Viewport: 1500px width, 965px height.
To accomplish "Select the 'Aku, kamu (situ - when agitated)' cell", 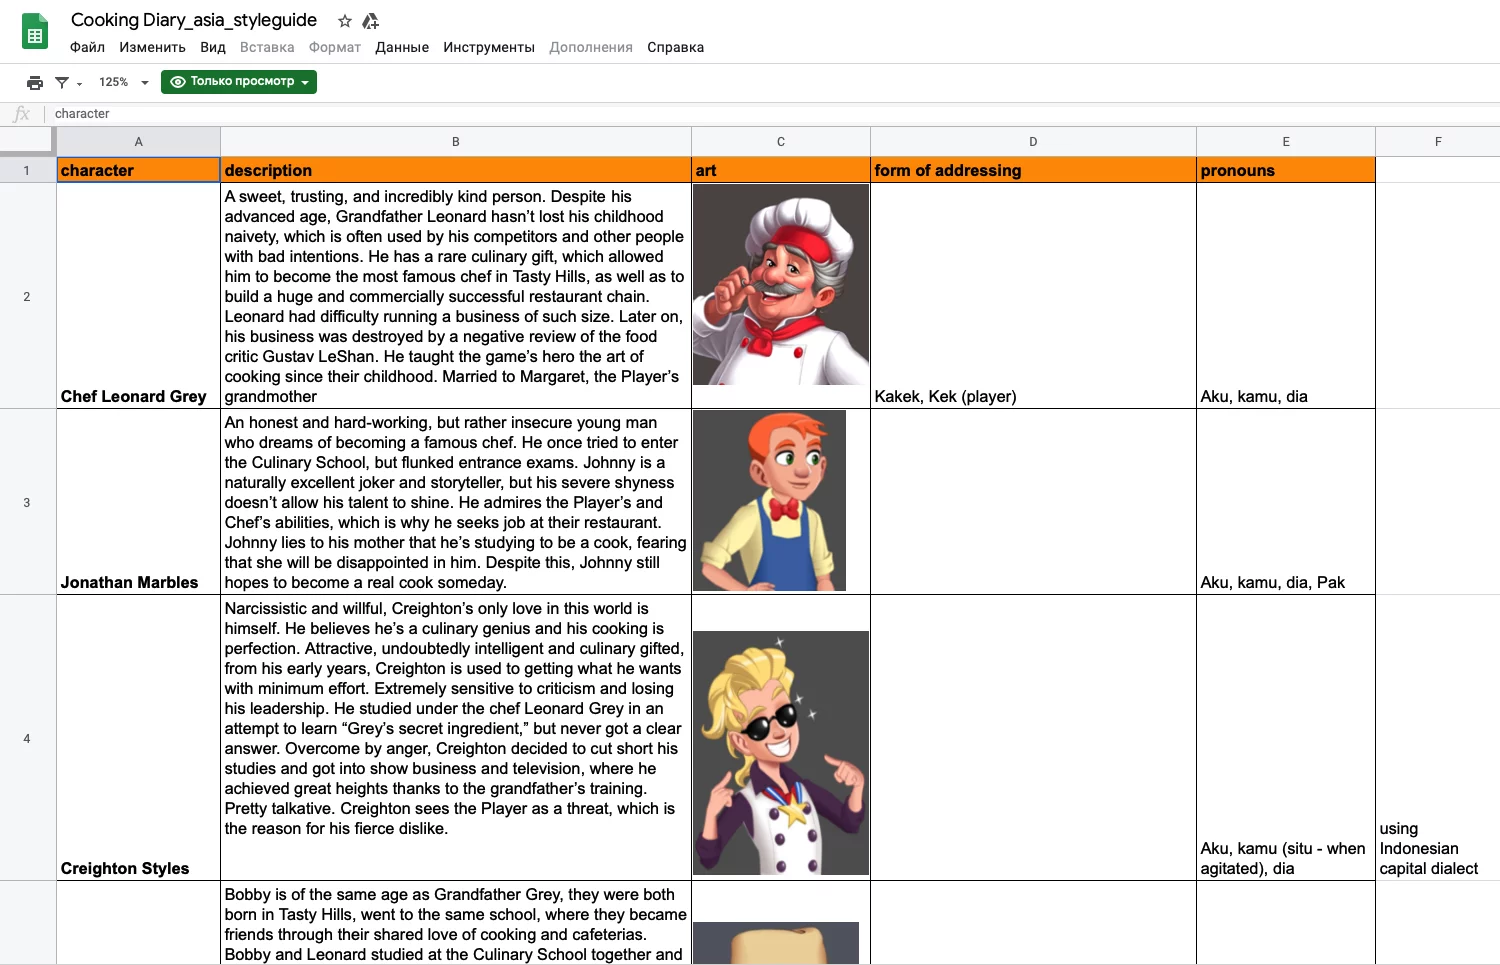I will tap(1285, 738).
